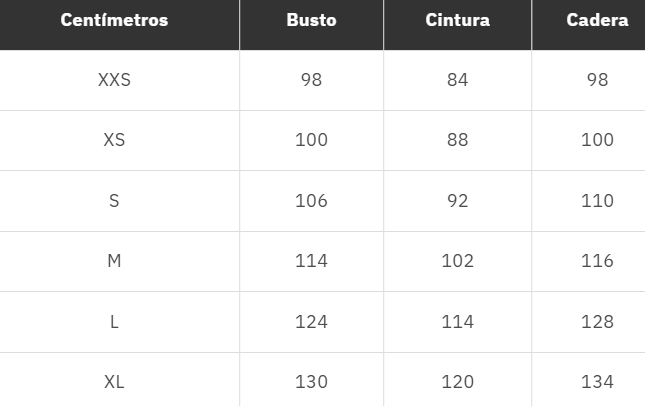Click the Busto column header
The height and width of the screenshot is (406, 645).
(x=311, y=21)
